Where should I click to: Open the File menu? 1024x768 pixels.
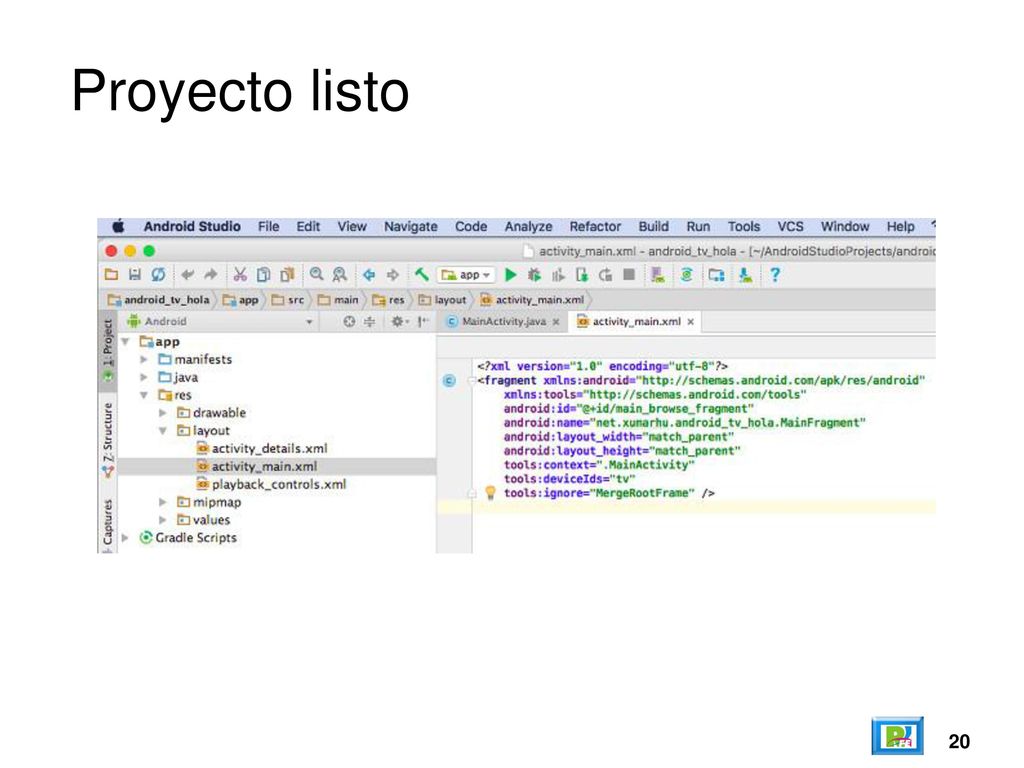(x=268, y=227)
